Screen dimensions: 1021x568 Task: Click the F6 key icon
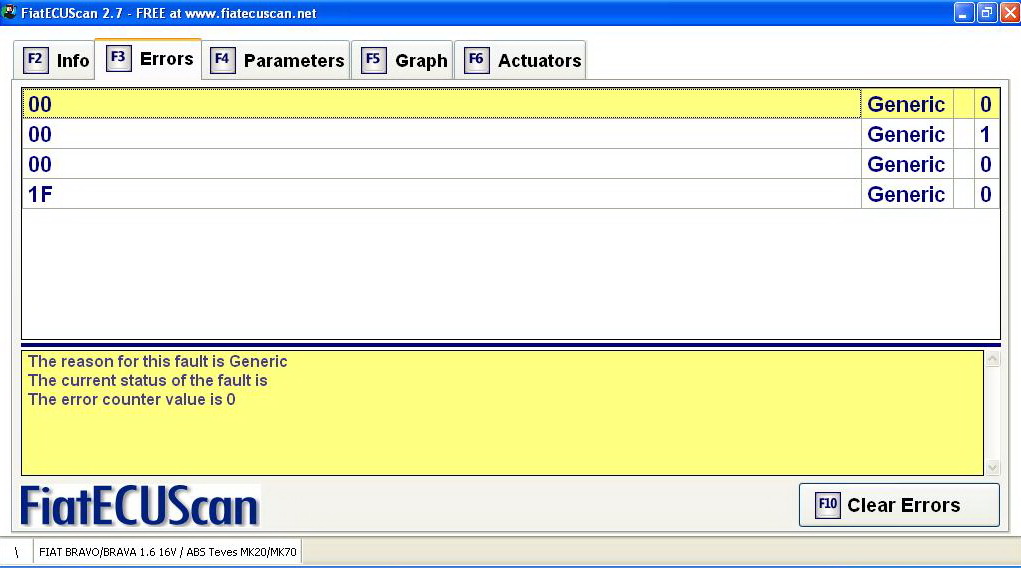(476, 61)
